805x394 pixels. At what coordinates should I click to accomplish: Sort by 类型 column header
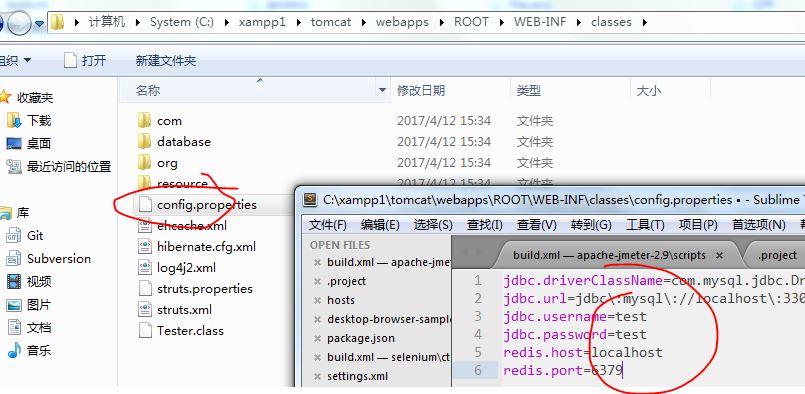click(570, 90)
